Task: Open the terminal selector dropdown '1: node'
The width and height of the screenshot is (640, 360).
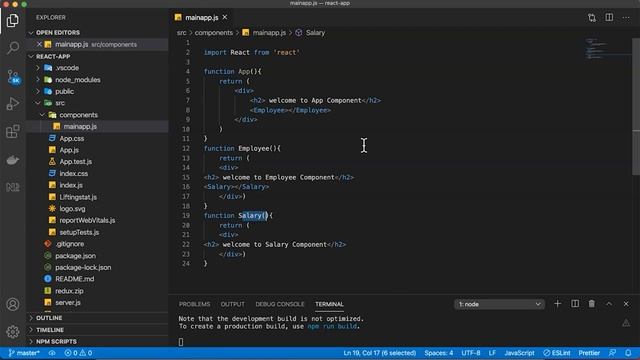Action: [499, 304]
